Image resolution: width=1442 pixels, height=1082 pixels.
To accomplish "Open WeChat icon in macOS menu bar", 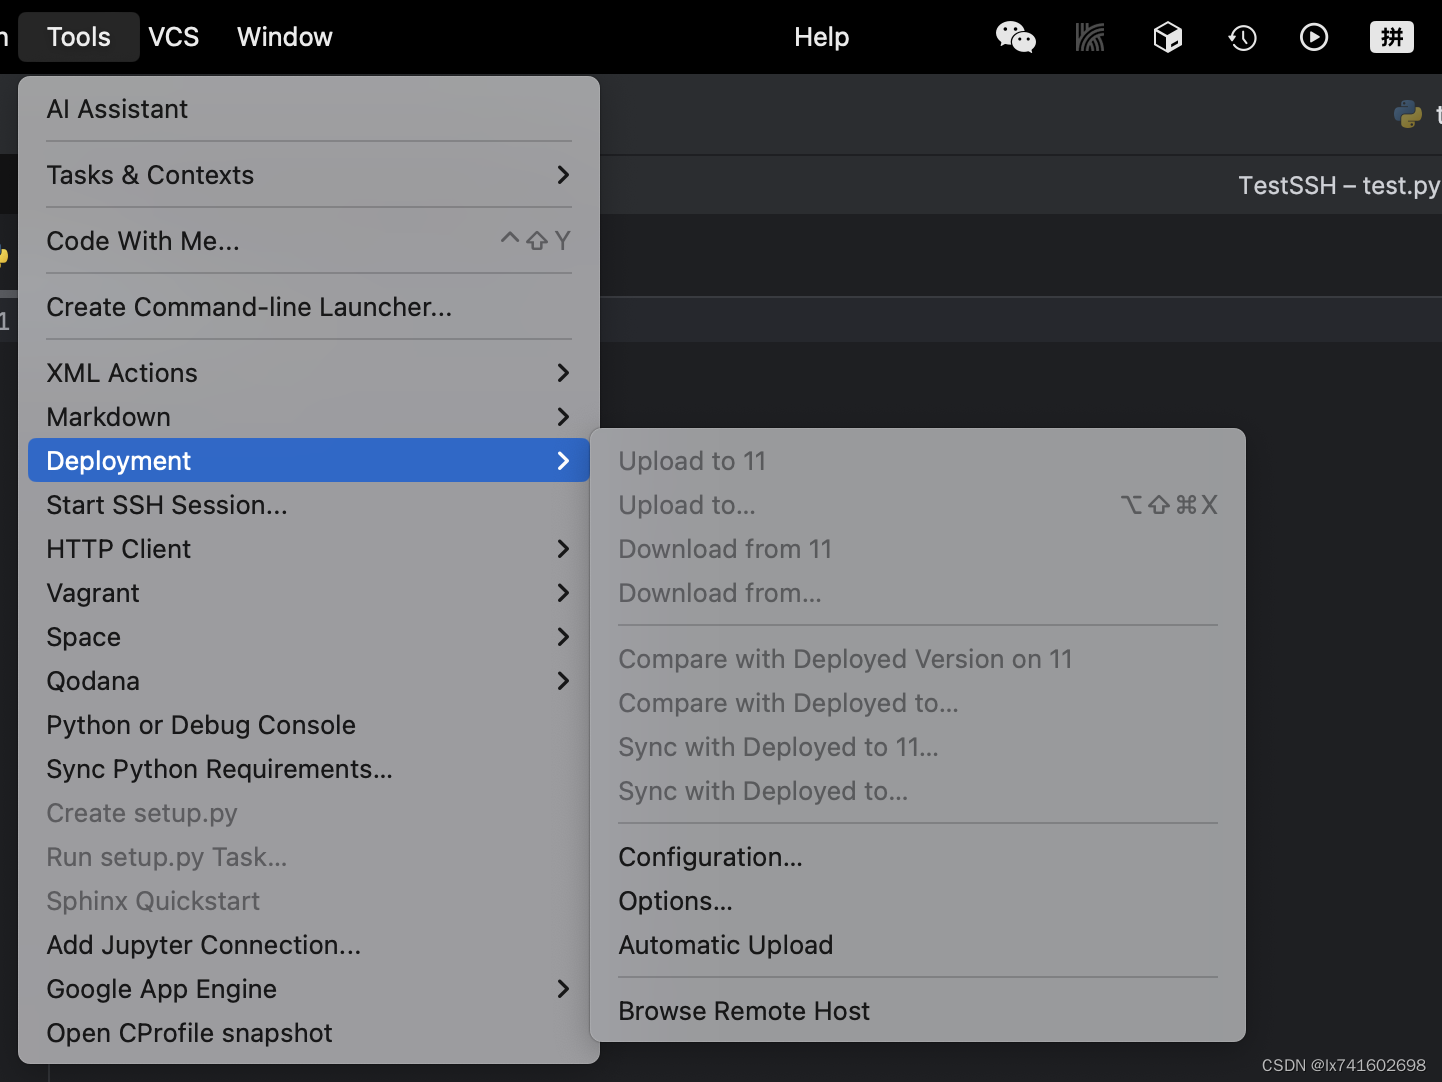I will pyautogui.click(x=1015, y=37).
